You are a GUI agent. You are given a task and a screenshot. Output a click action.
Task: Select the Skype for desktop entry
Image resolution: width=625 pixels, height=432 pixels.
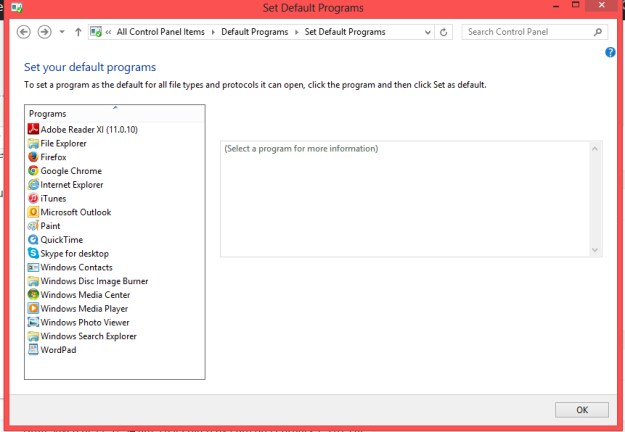(x=75, y=253)
